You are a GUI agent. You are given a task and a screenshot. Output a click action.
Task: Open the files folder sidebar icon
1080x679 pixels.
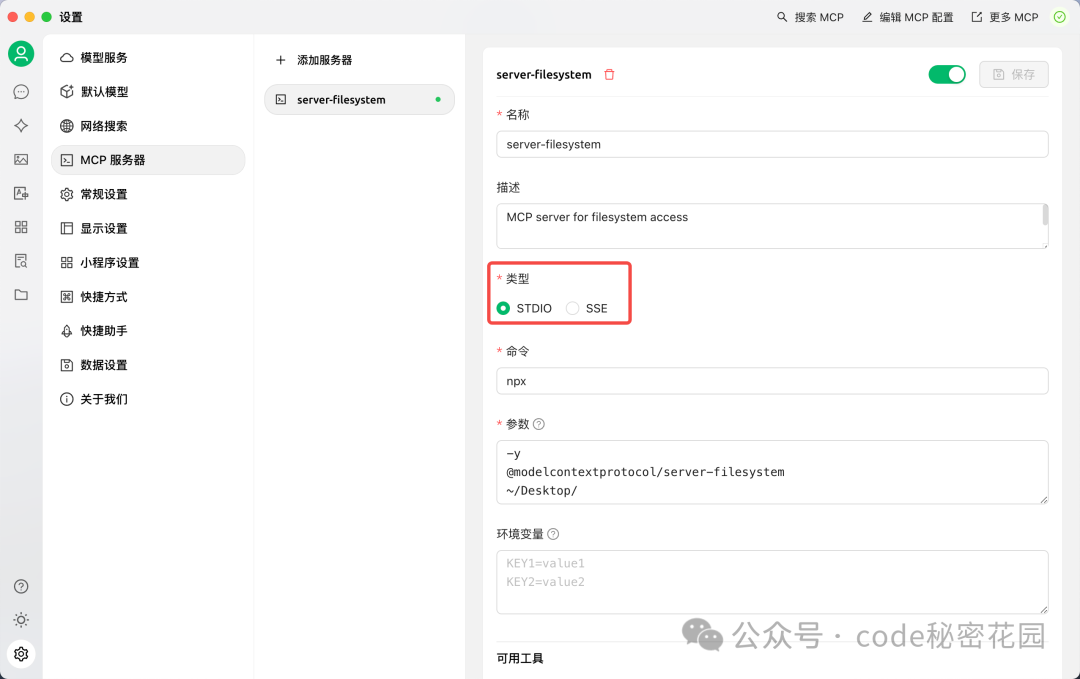pos(21,295)
